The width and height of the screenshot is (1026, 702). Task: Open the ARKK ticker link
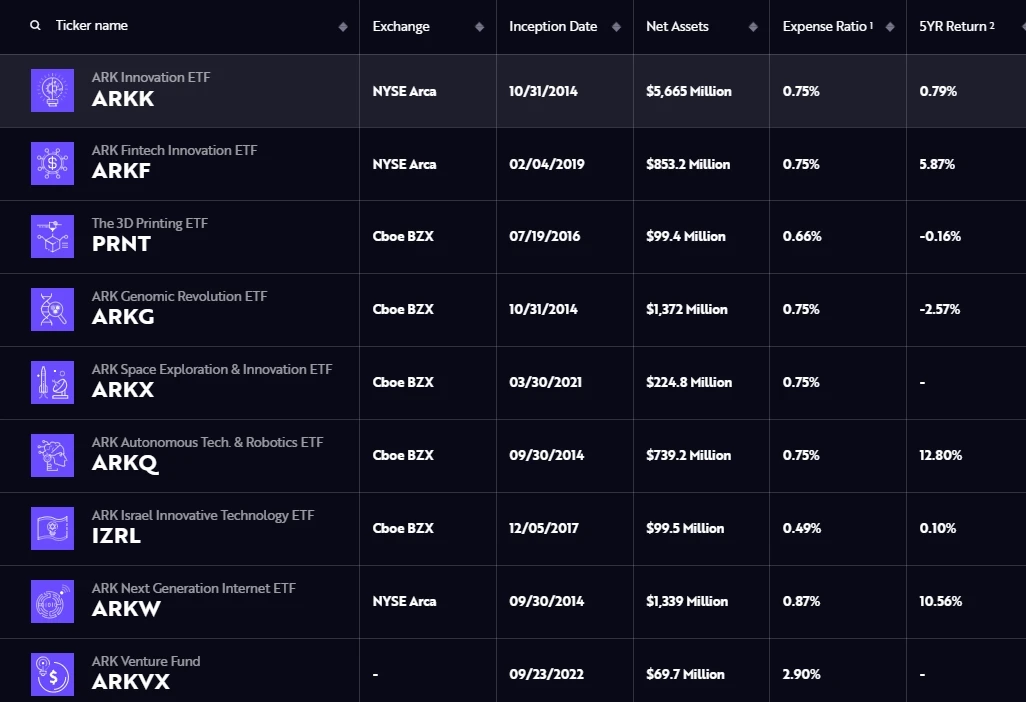(x=123, y=99)
